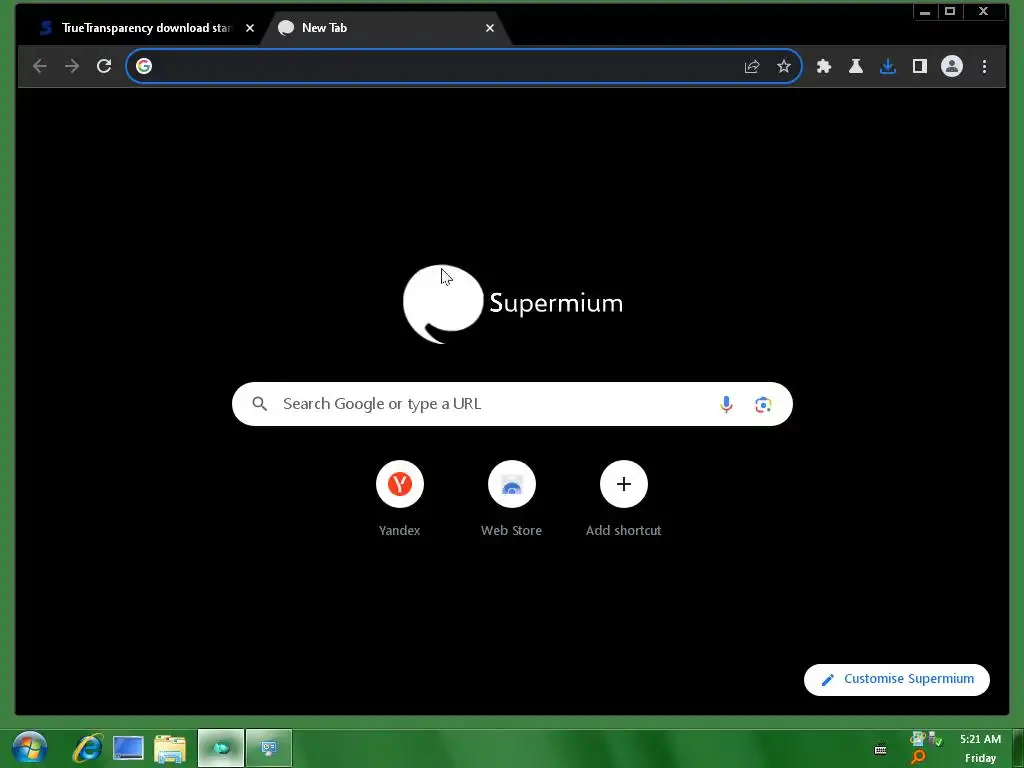Open the on-screen keyboard tray icon
1024x768 pixels.
880,748
